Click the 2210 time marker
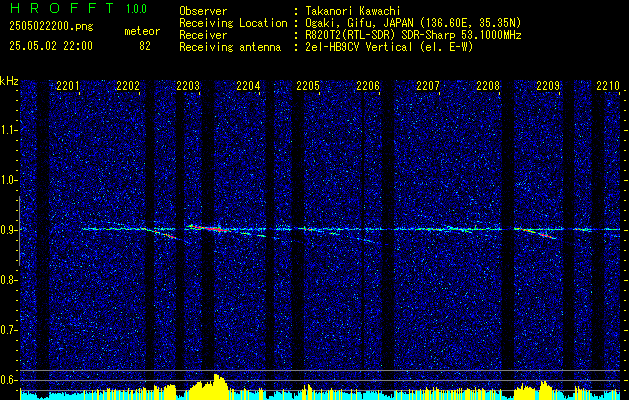The image size is (629, 400). (x=608, y=85)
